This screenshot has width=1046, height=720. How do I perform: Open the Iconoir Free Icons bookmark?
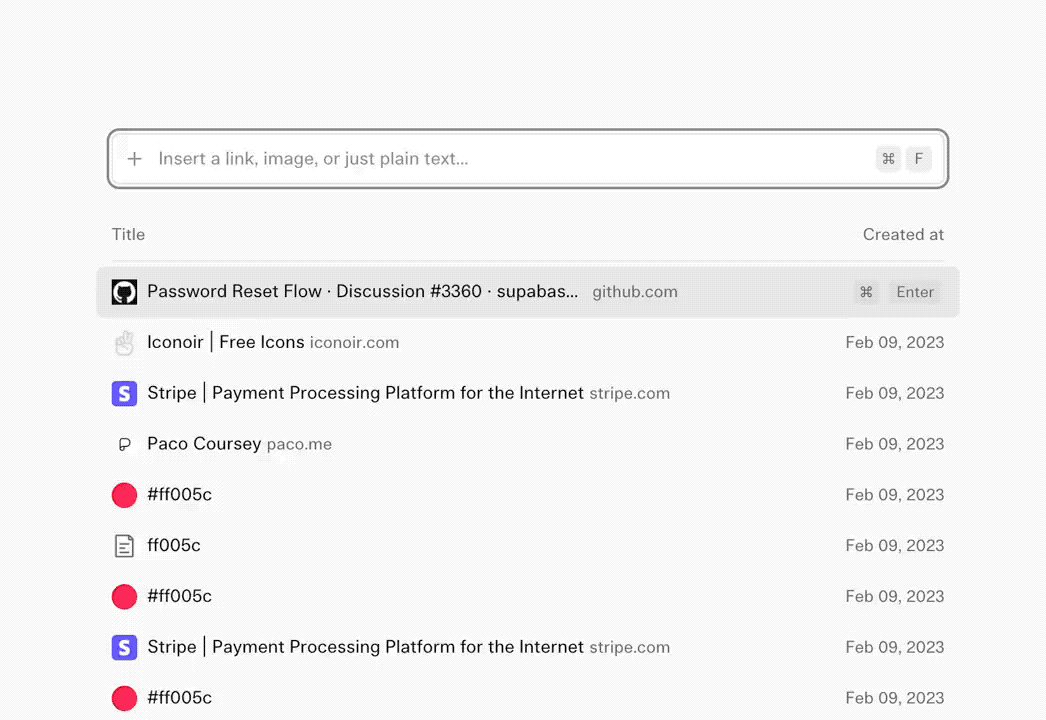[528, 343]
